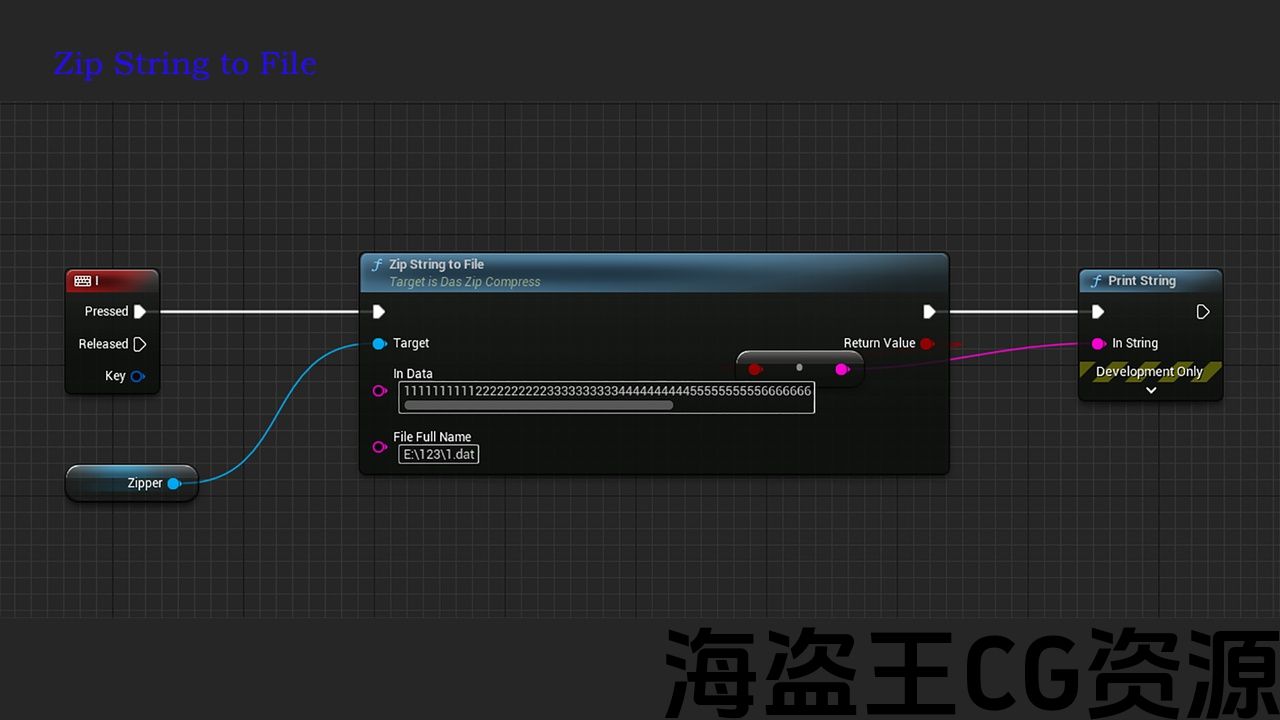Viewport: 1280px width, 720px height.
Task: Click the keyboard icon on the I event node
Action: tap(82, 282)
